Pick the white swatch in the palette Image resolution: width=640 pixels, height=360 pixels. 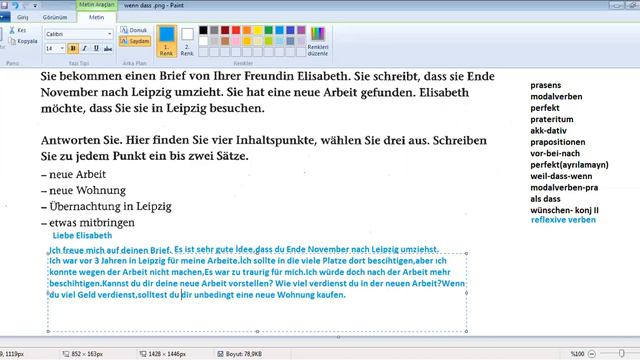pyautogui.click(x=203, y=41)
